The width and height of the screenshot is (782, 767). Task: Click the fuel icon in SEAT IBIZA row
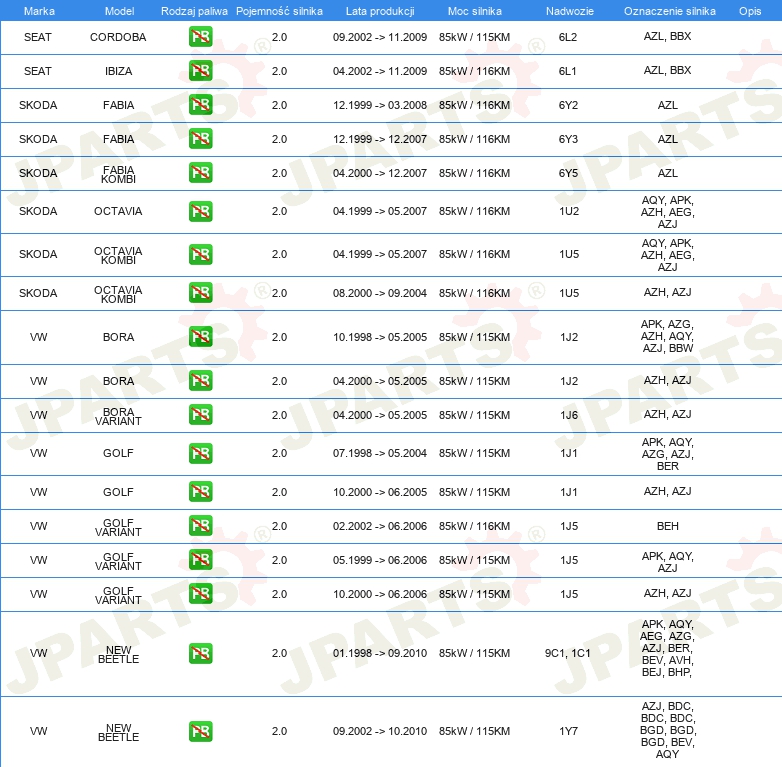coord(200,71)
